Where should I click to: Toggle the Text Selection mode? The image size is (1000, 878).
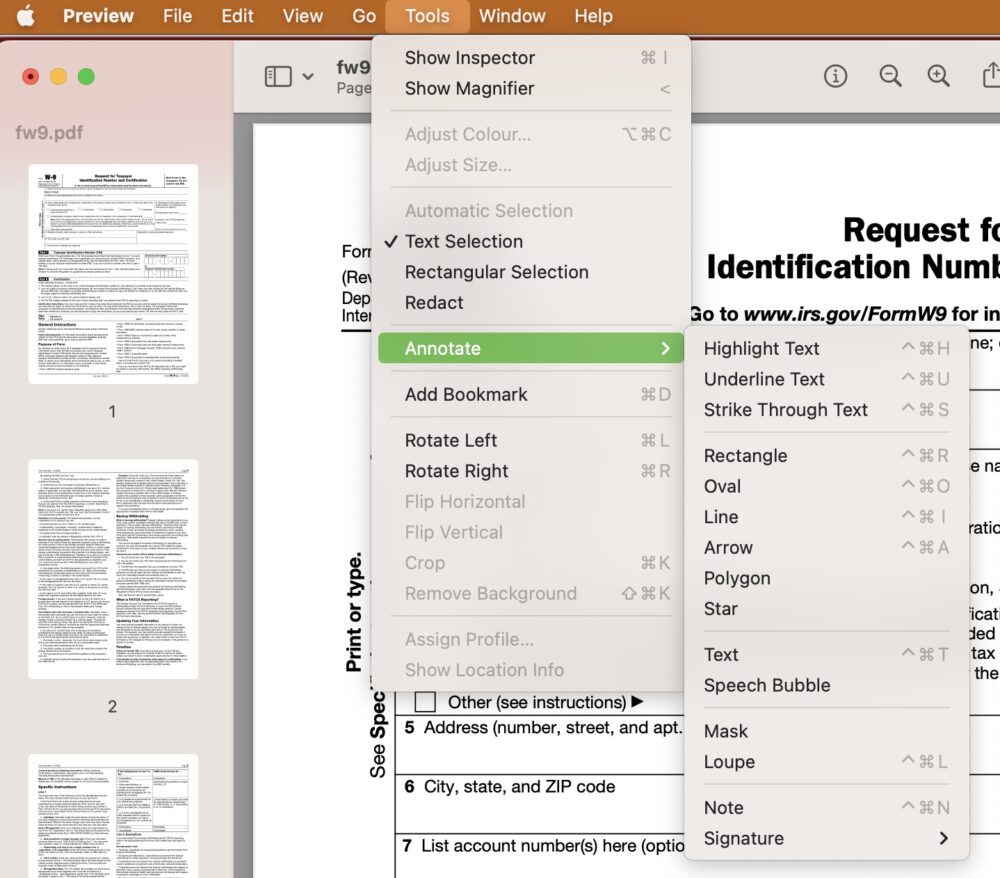[x=463, y=241]
